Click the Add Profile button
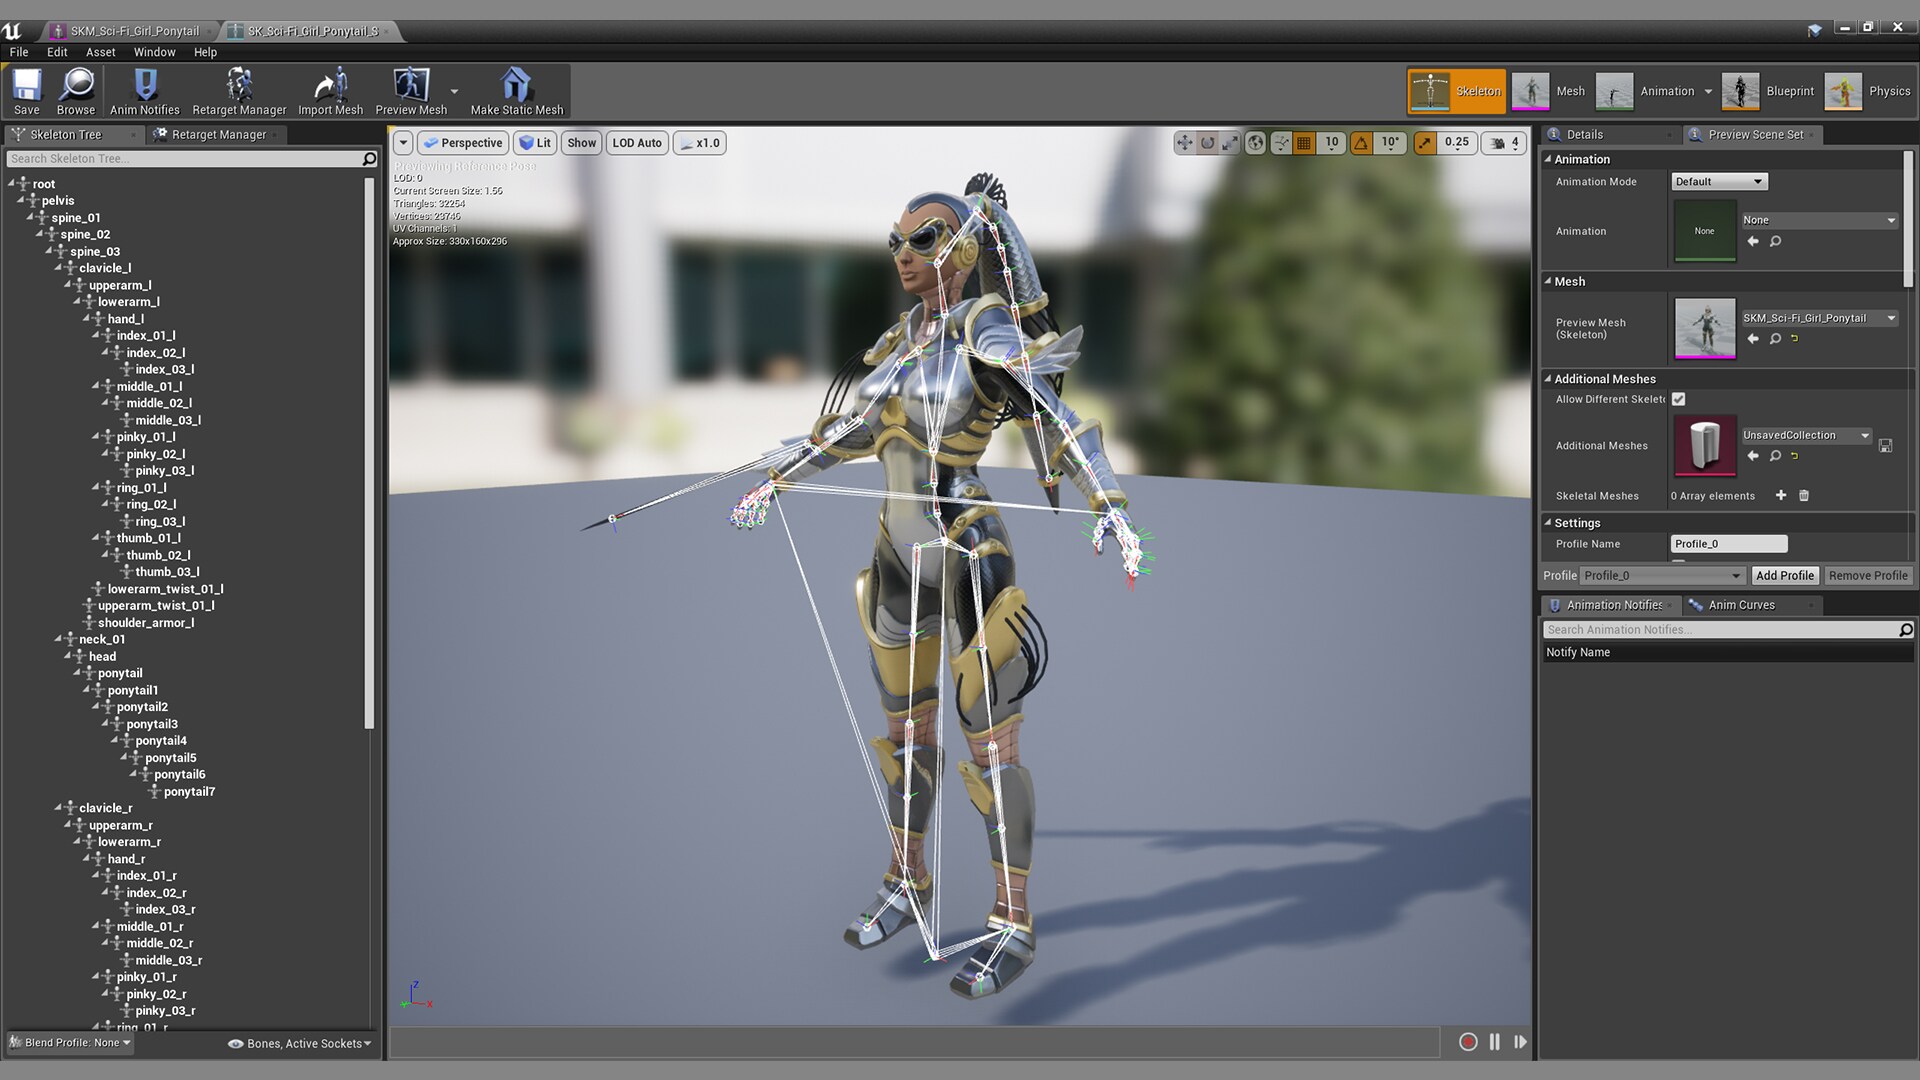1920x1080 pixels. pos(1785,575)
